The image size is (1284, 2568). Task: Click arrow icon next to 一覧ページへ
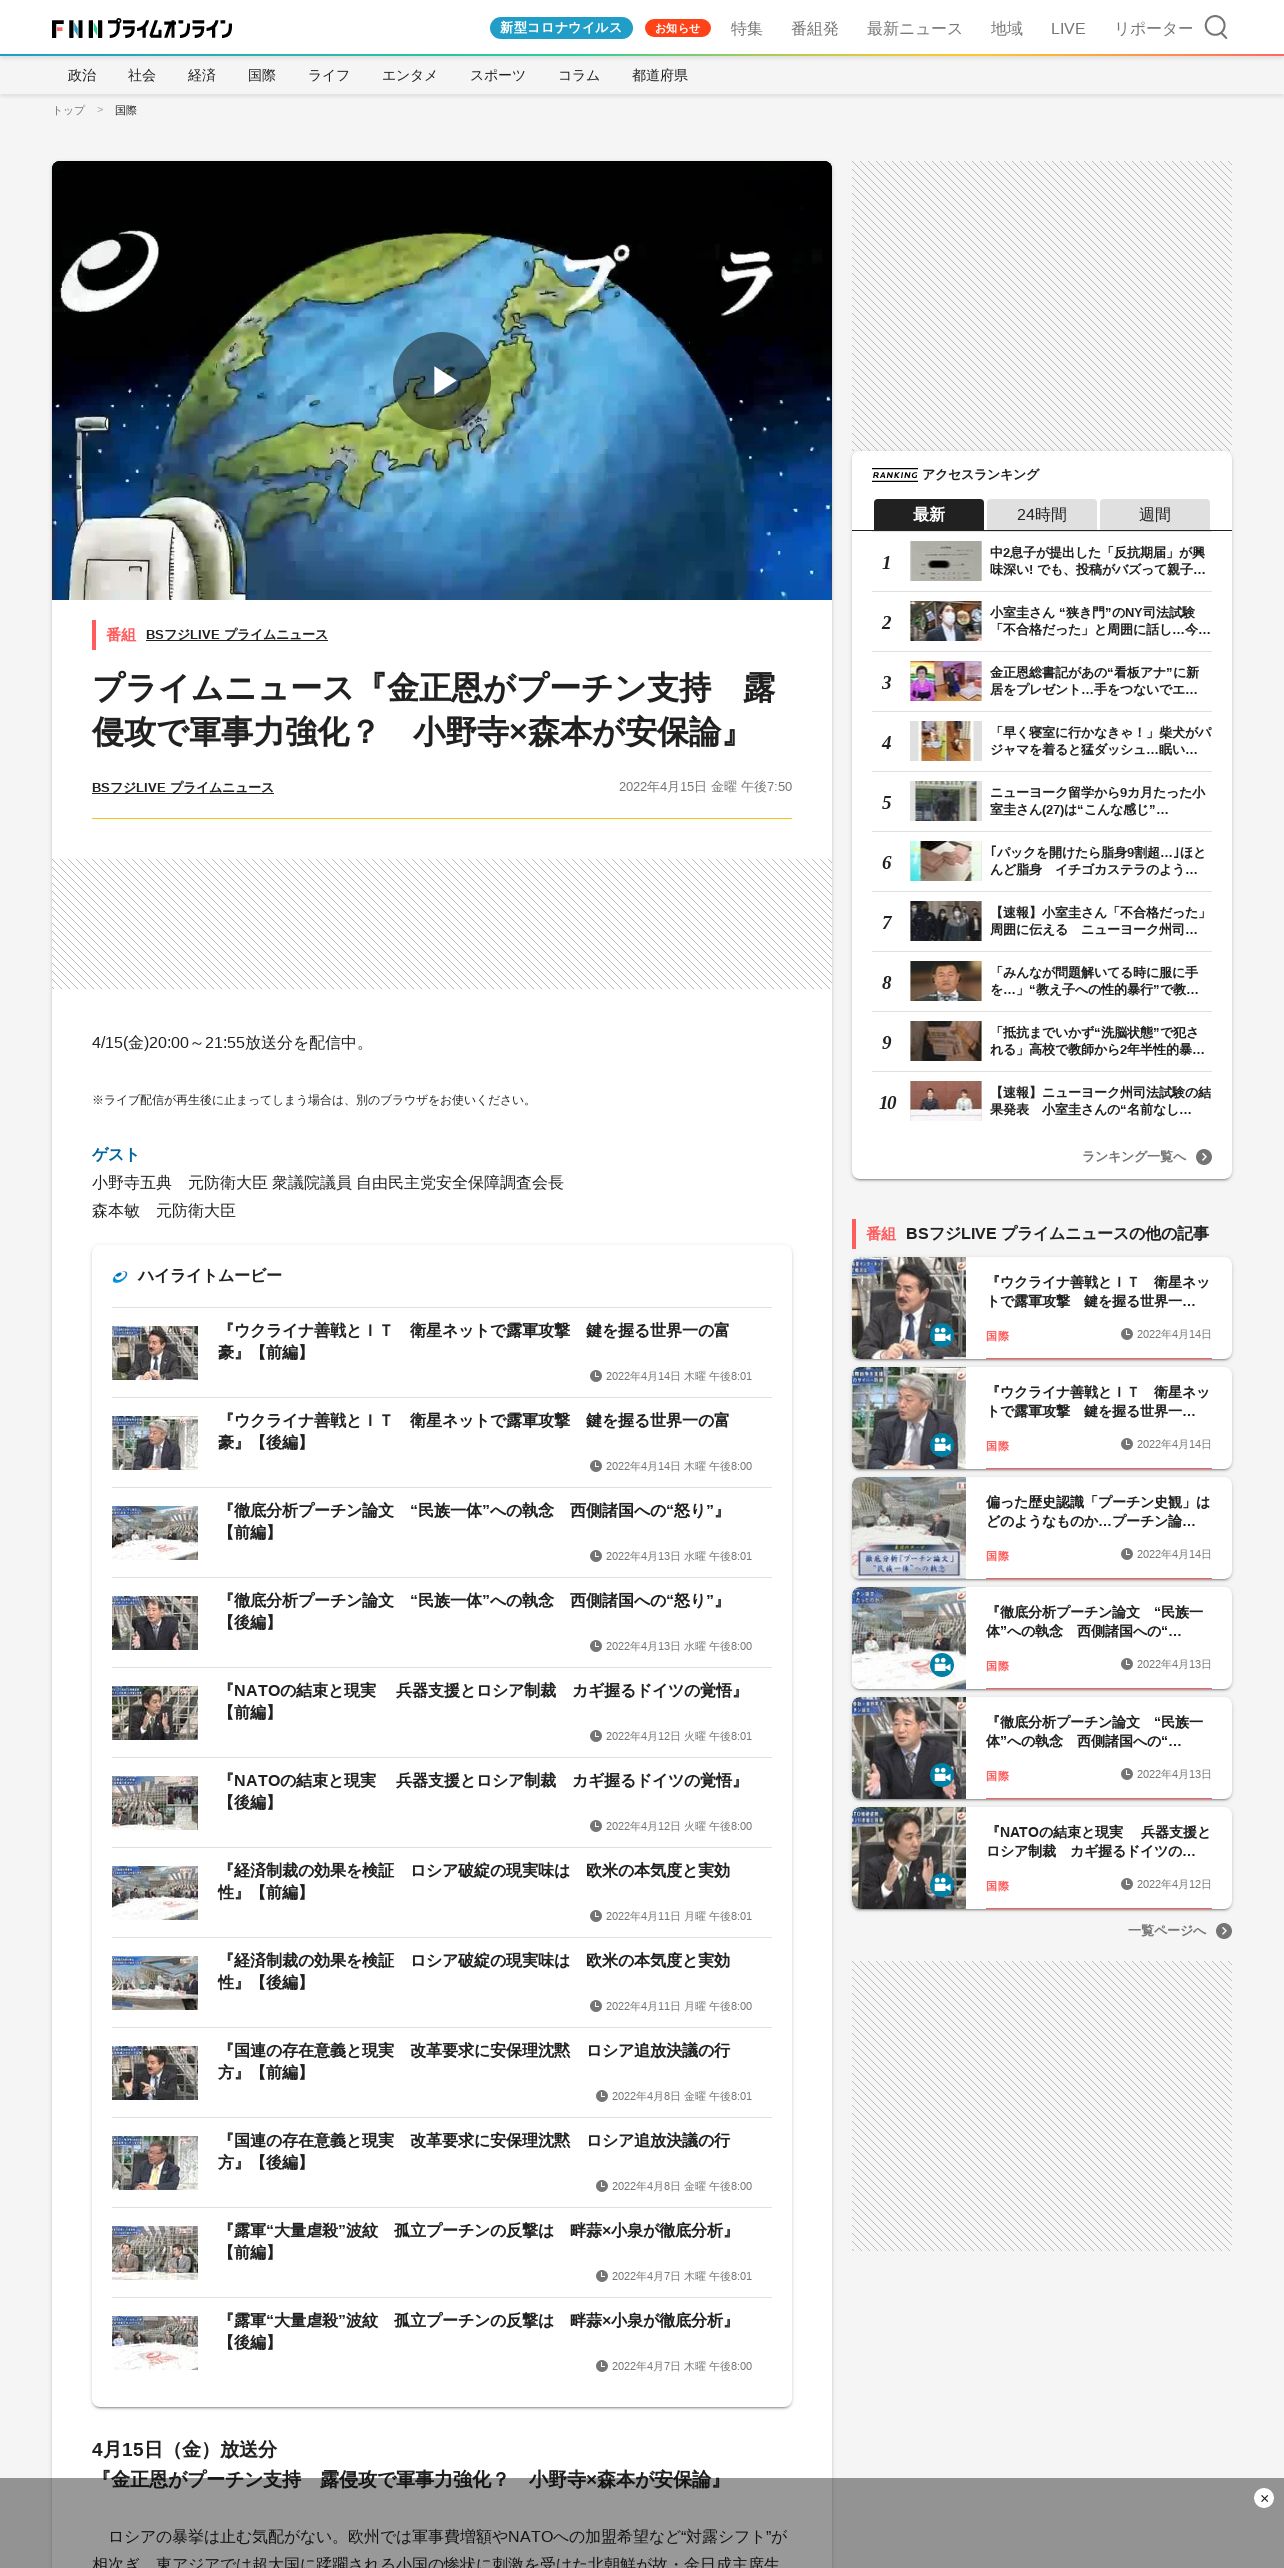coord(1224,1931)
